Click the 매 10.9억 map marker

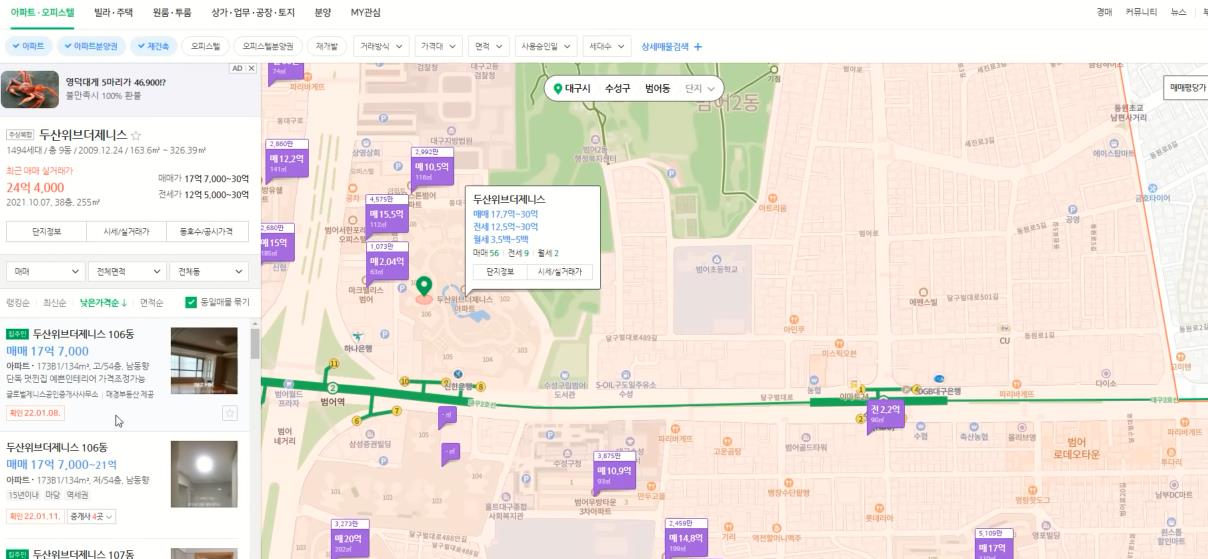tap(614, 470)
